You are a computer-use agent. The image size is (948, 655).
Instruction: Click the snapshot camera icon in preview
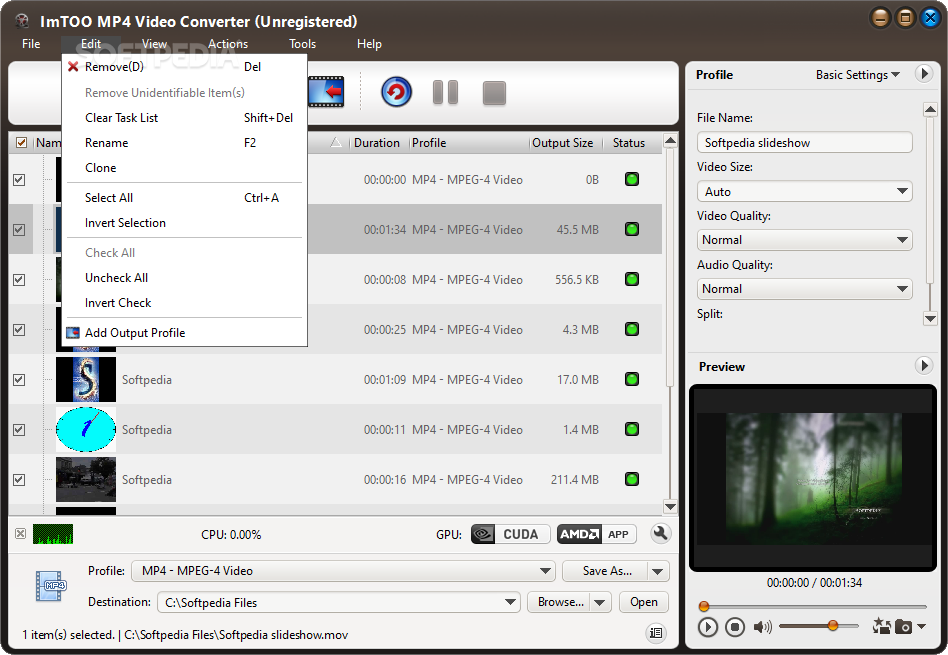[x=903, y=627]
